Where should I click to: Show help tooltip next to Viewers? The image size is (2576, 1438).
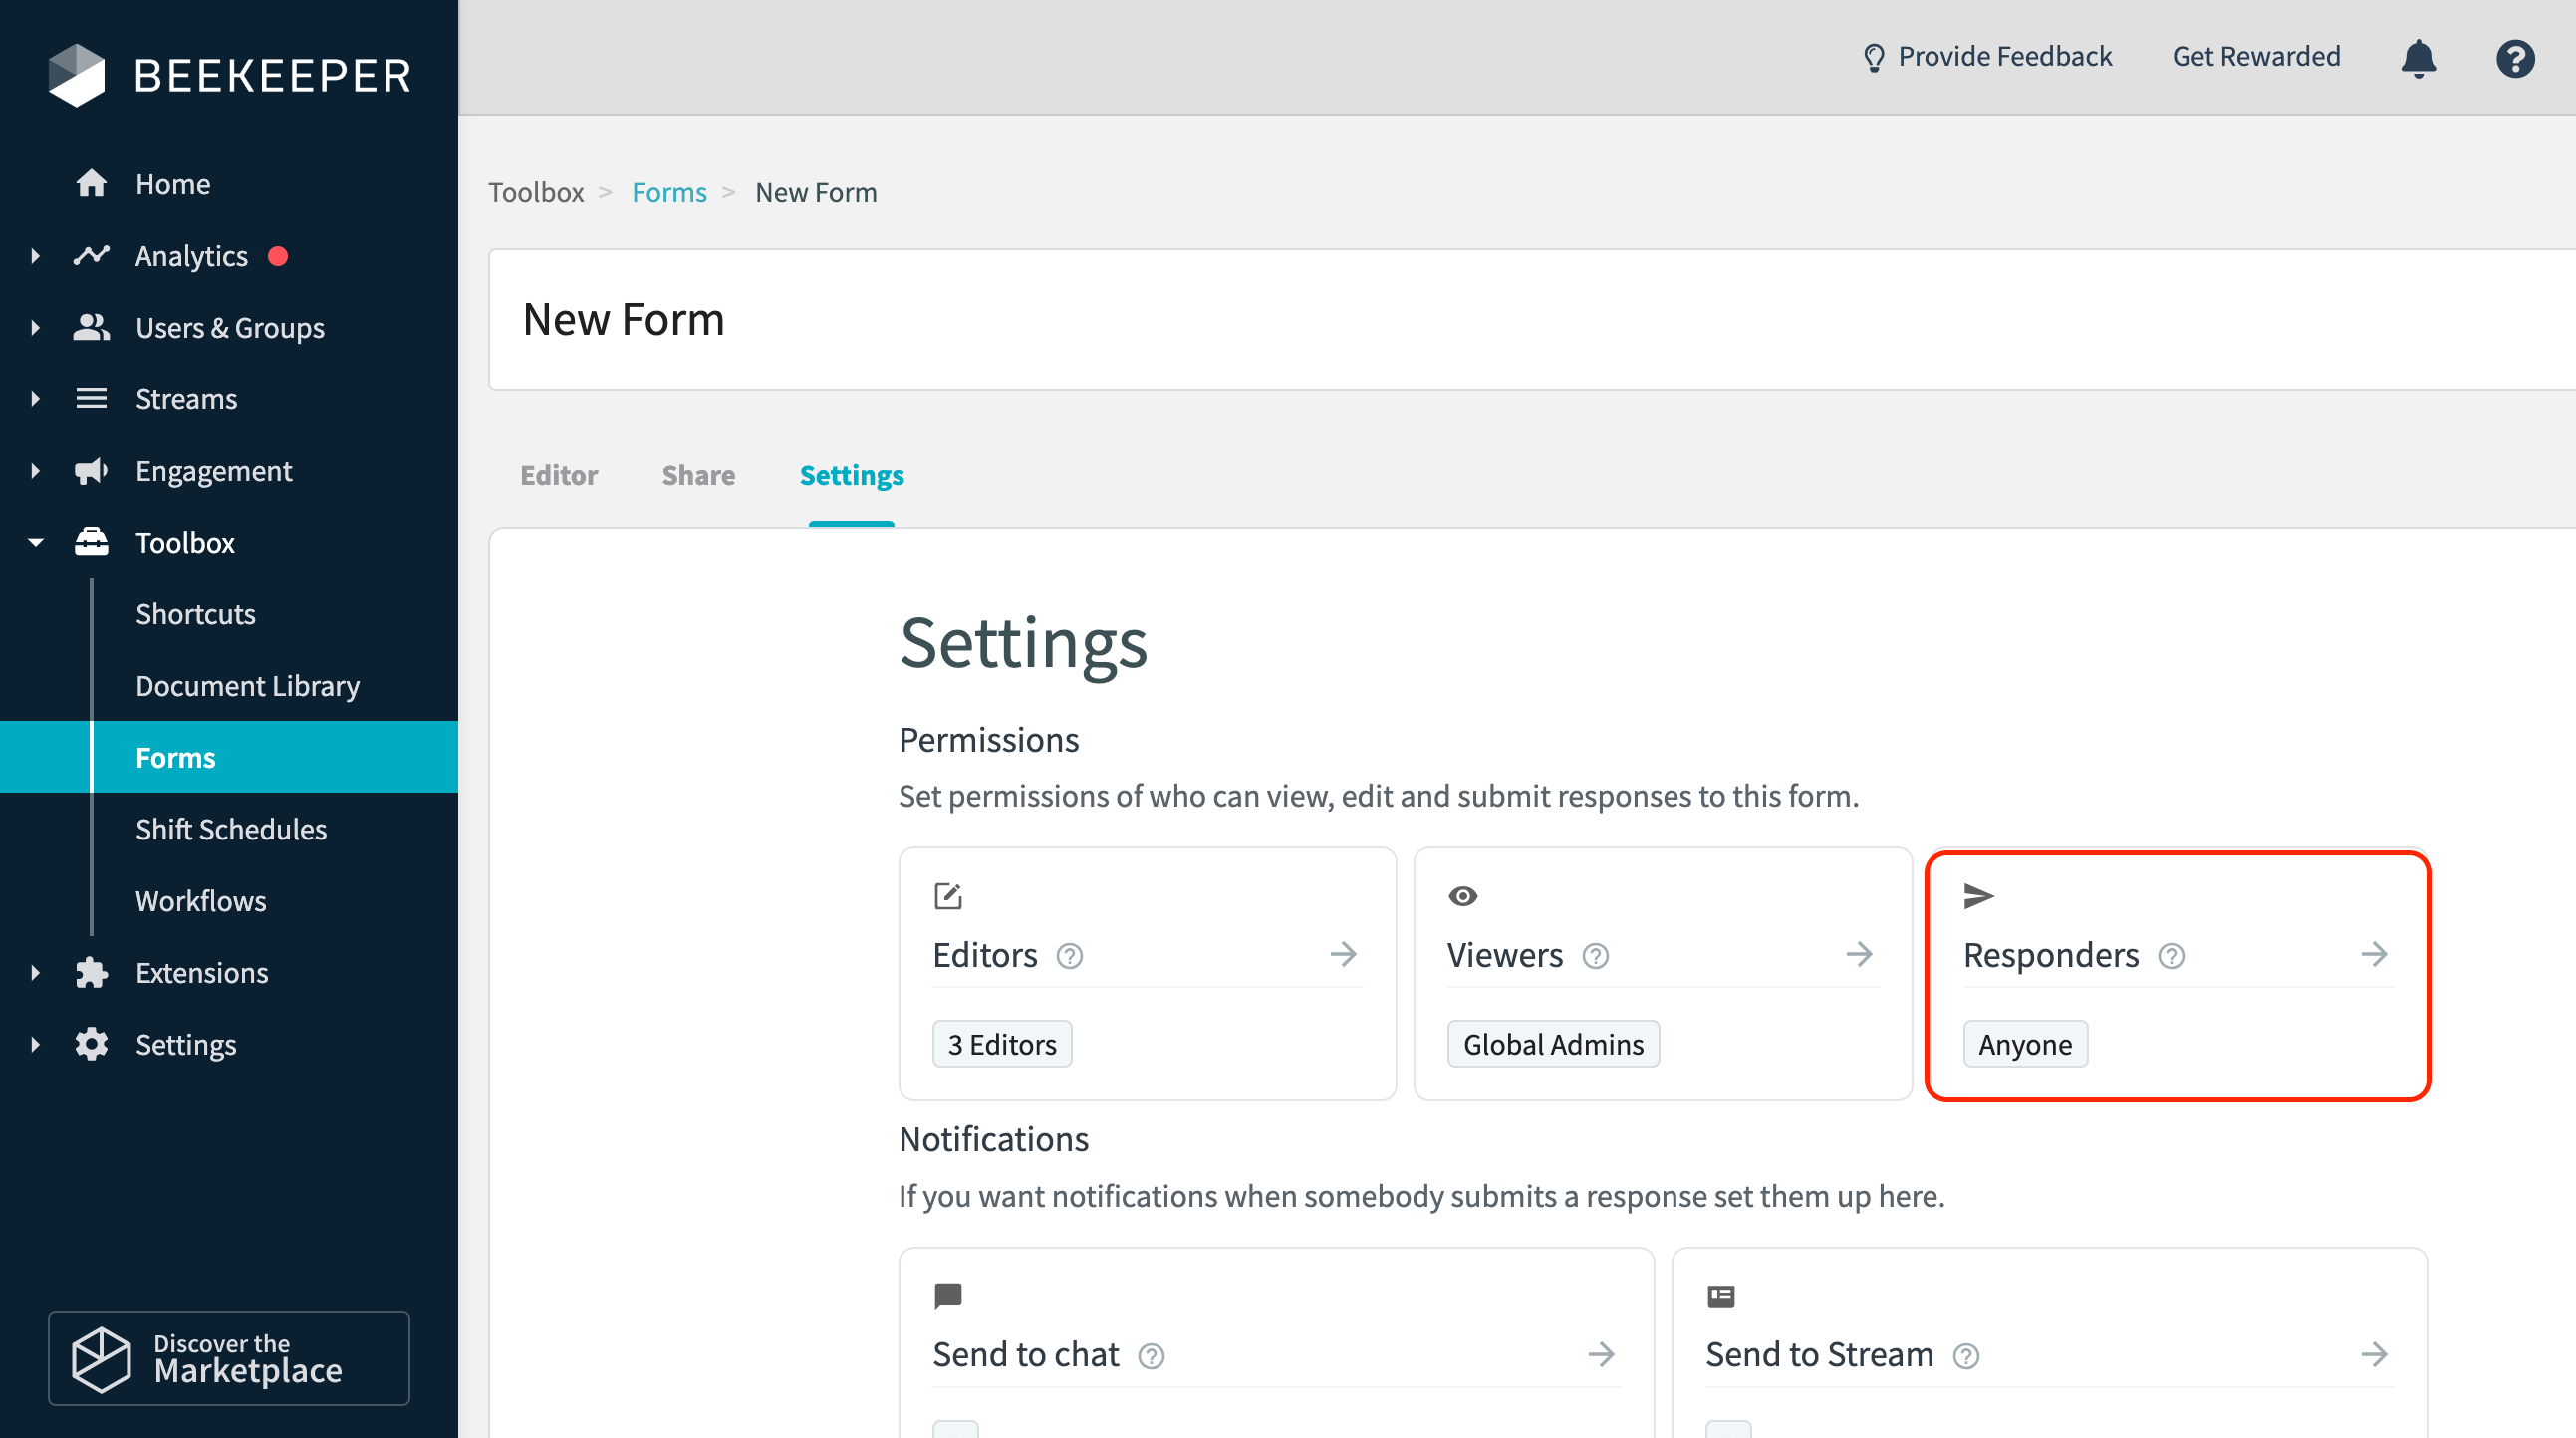1595,957
